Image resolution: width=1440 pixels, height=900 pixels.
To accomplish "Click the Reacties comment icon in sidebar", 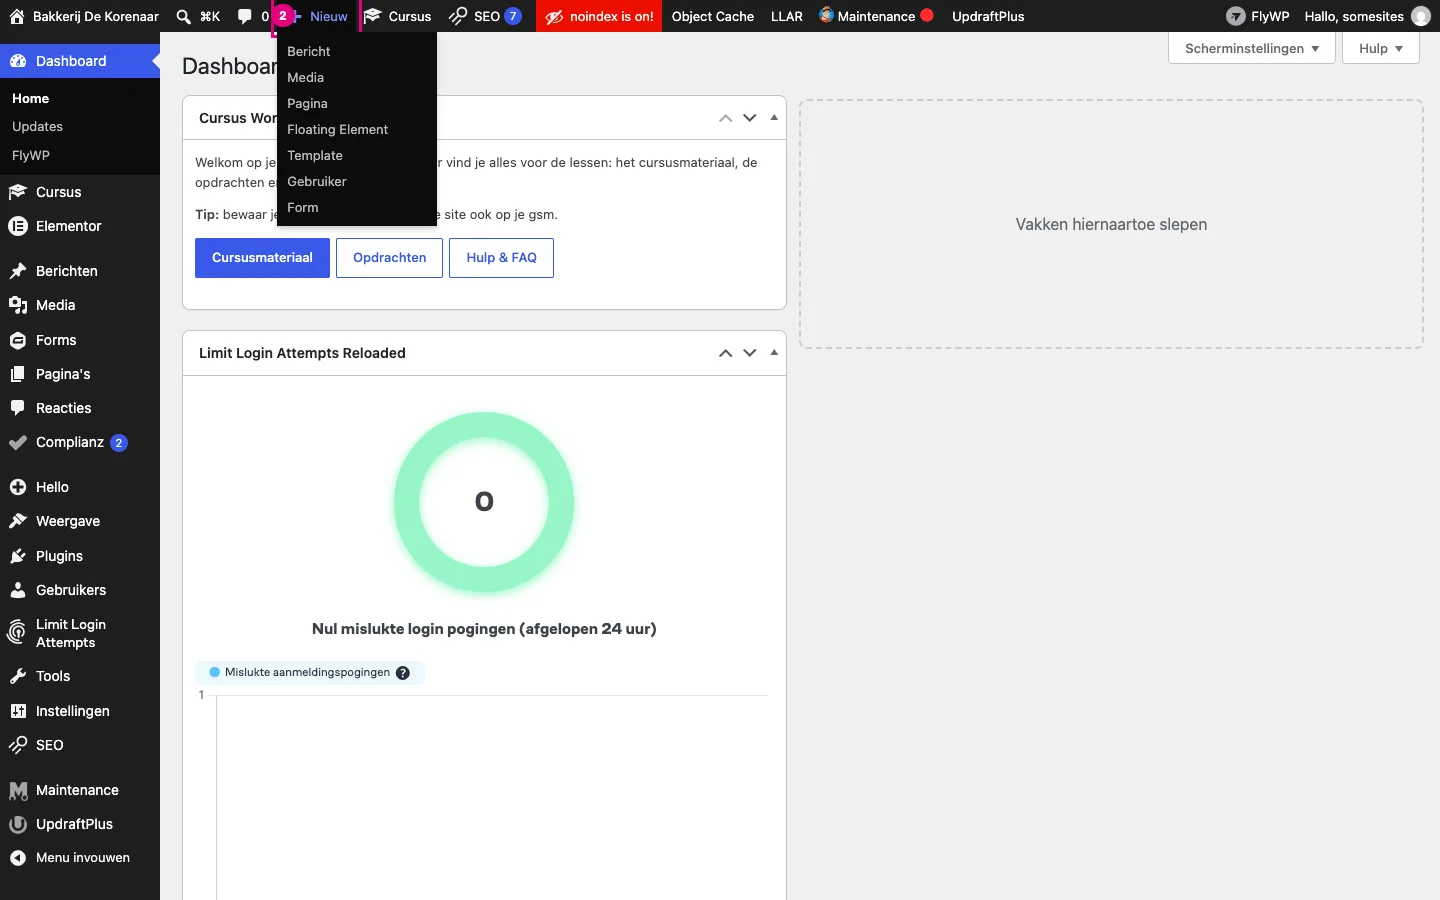I will (x=18, y=408).
